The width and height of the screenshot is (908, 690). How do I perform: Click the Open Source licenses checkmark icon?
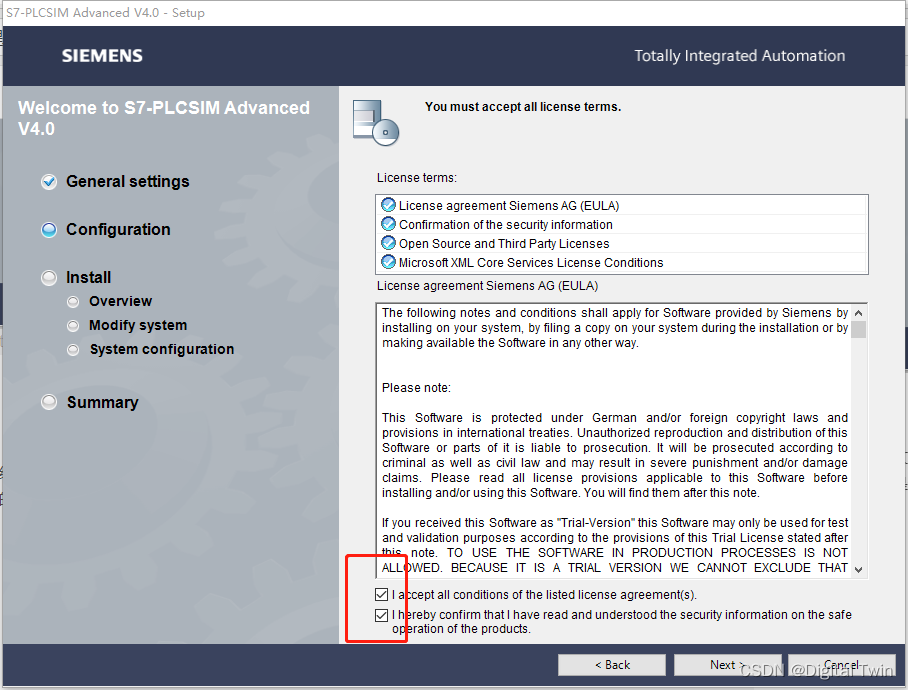(x=388, y=243)
